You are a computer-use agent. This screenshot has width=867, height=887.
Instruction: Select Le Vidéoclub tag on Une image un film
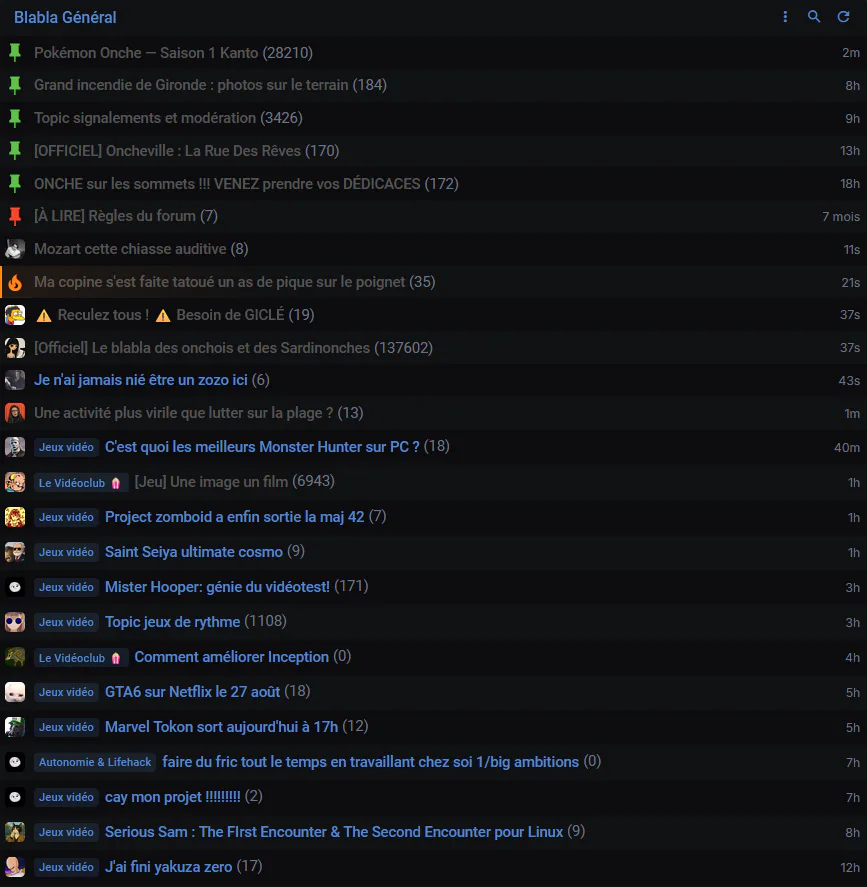(x=81, y=483)
